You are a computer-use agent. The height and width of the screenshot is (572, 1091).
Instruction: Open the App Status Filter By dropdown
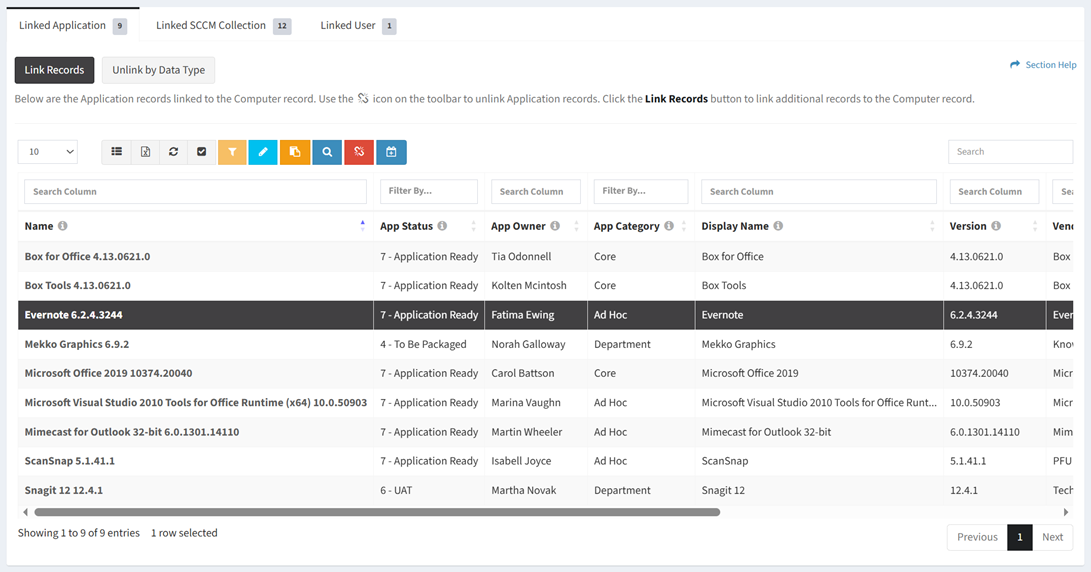(x=428, y=191)
